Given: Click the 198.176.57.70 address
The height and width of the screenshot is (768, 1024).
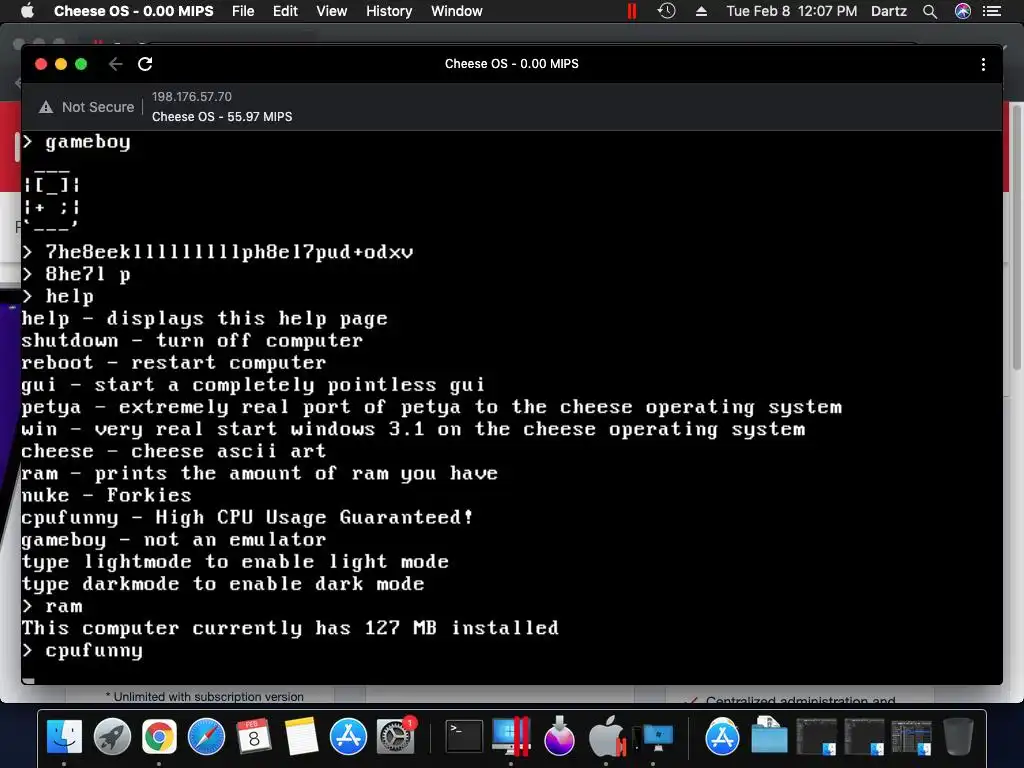Looking at the screenshot, I should tap(192, 97).
